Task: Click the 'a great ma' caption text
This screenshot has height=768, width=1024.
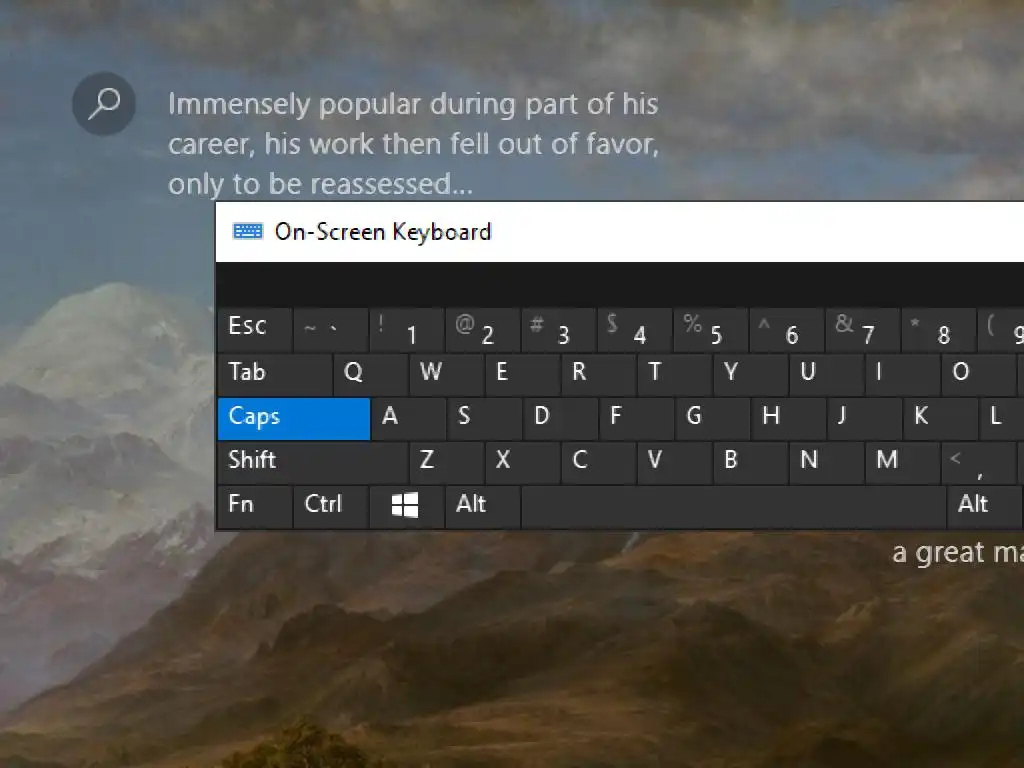Action: 958,552
